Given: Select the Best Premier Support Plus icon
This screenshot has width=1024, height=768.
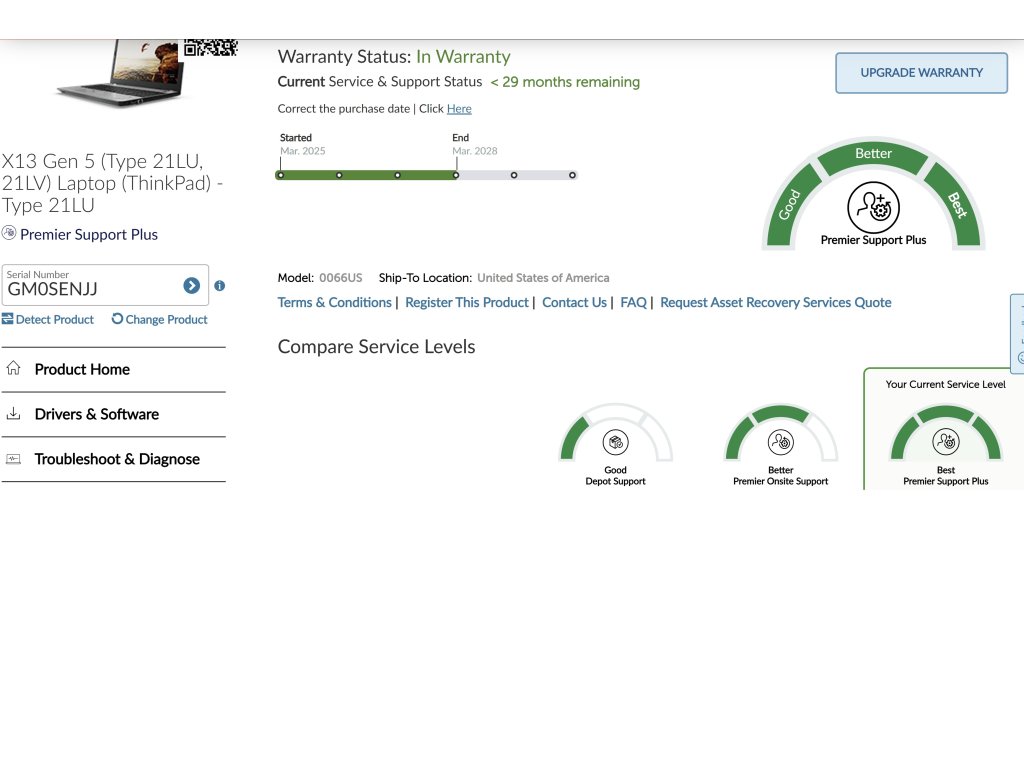Looking at the screenshot, I should [x=945, y=442].
